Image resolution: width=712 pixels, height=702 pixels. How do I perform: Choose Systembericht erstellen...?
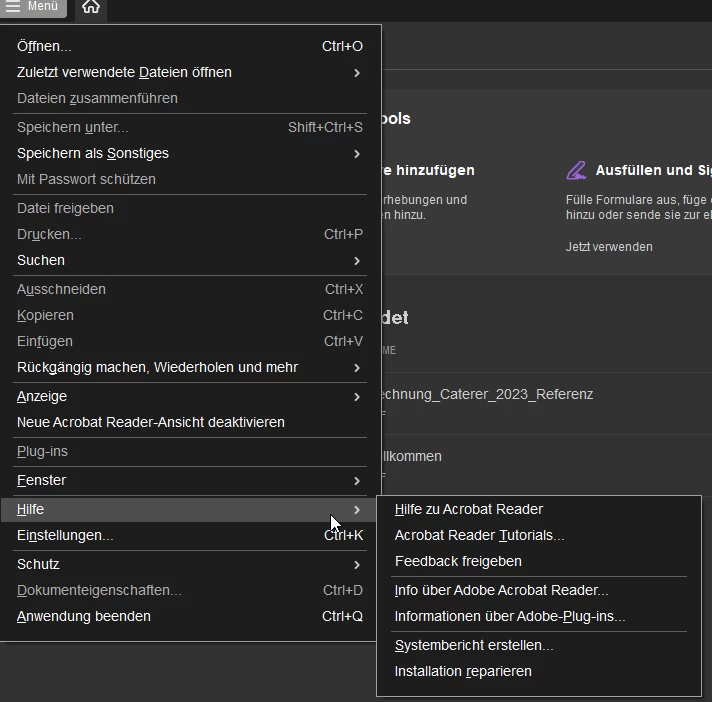pos(539,645)
